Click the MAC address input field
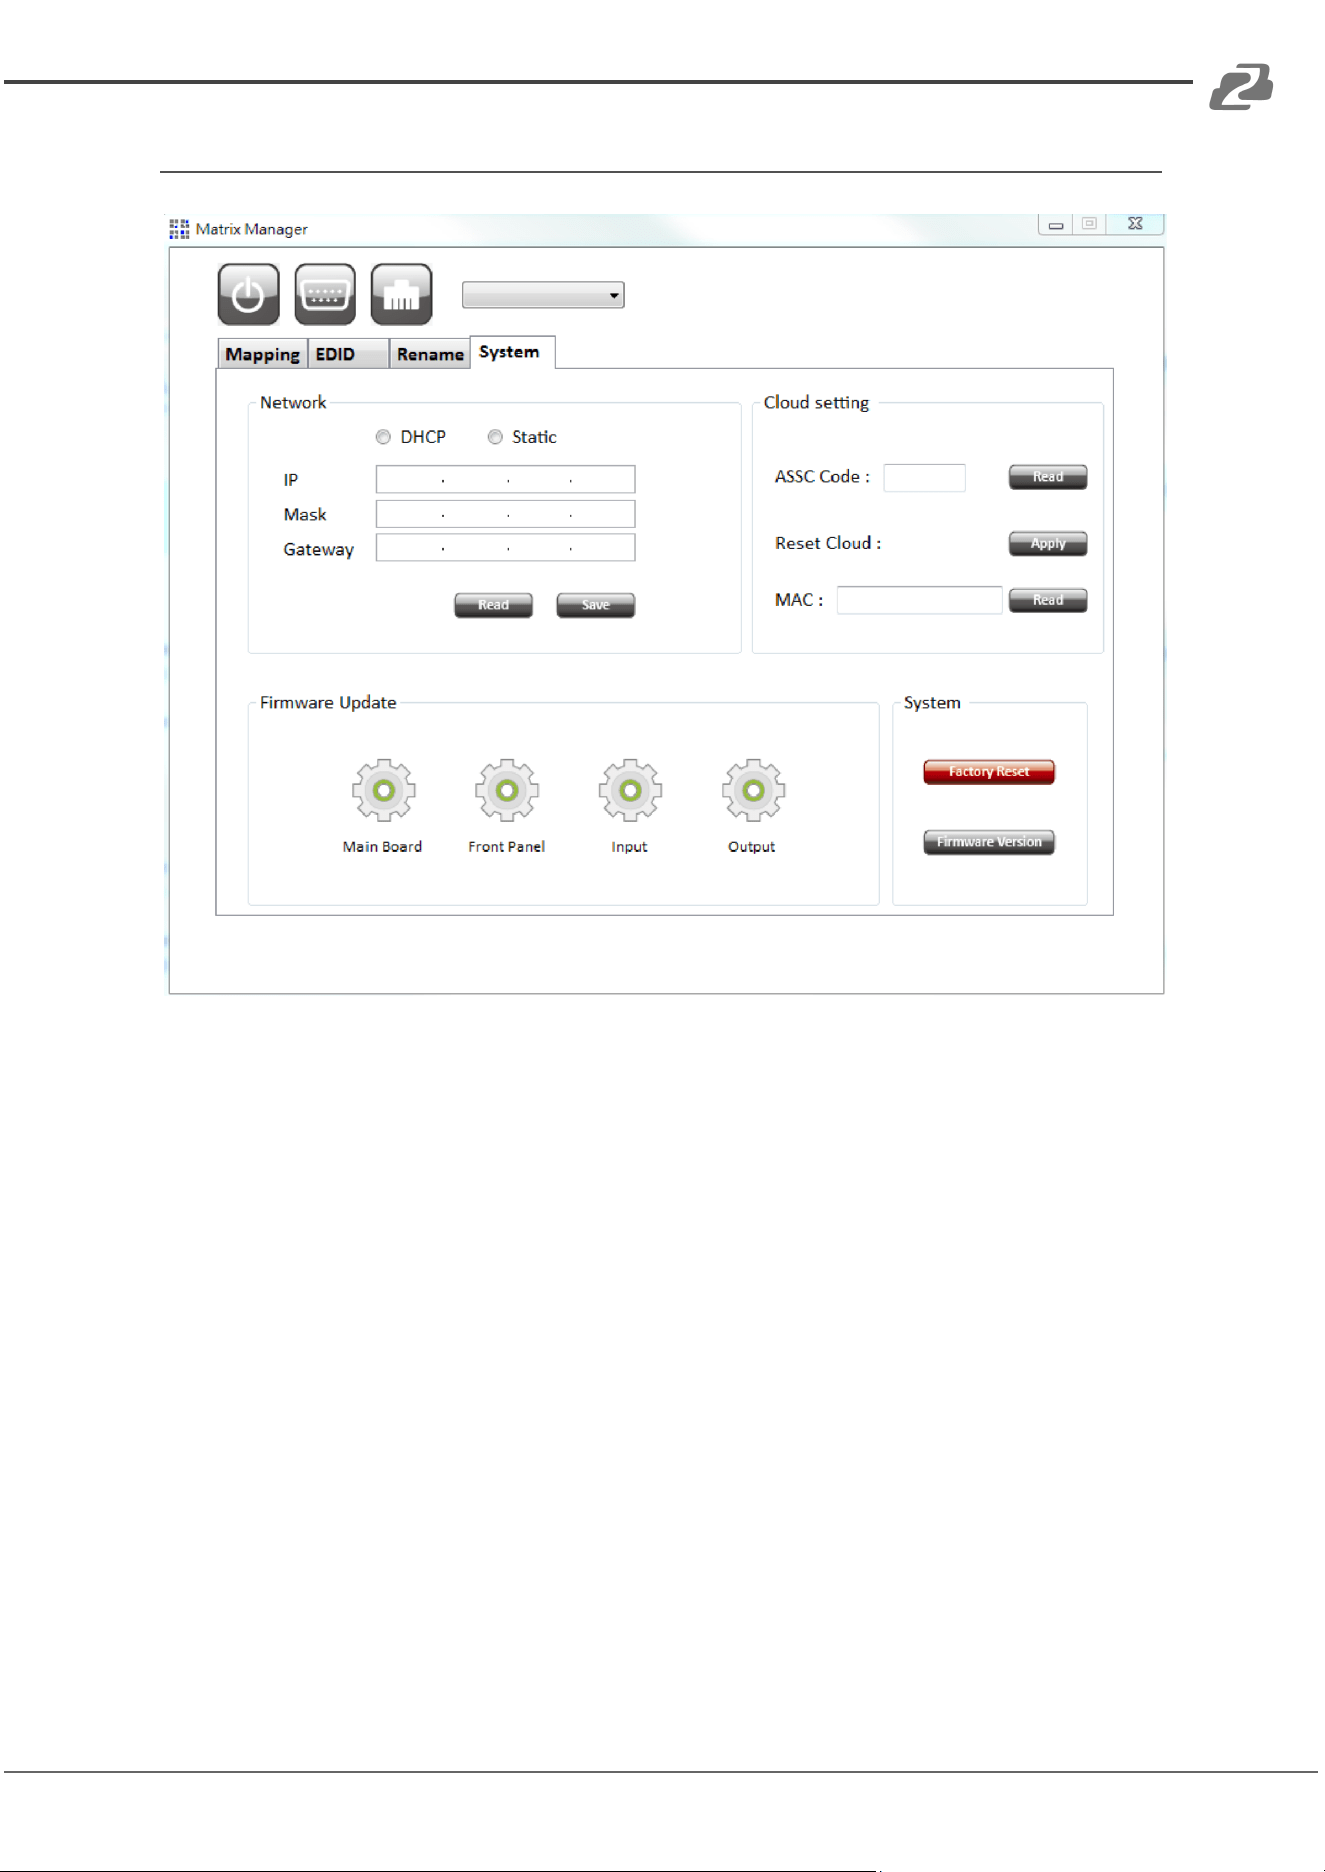 click(919, 600)
